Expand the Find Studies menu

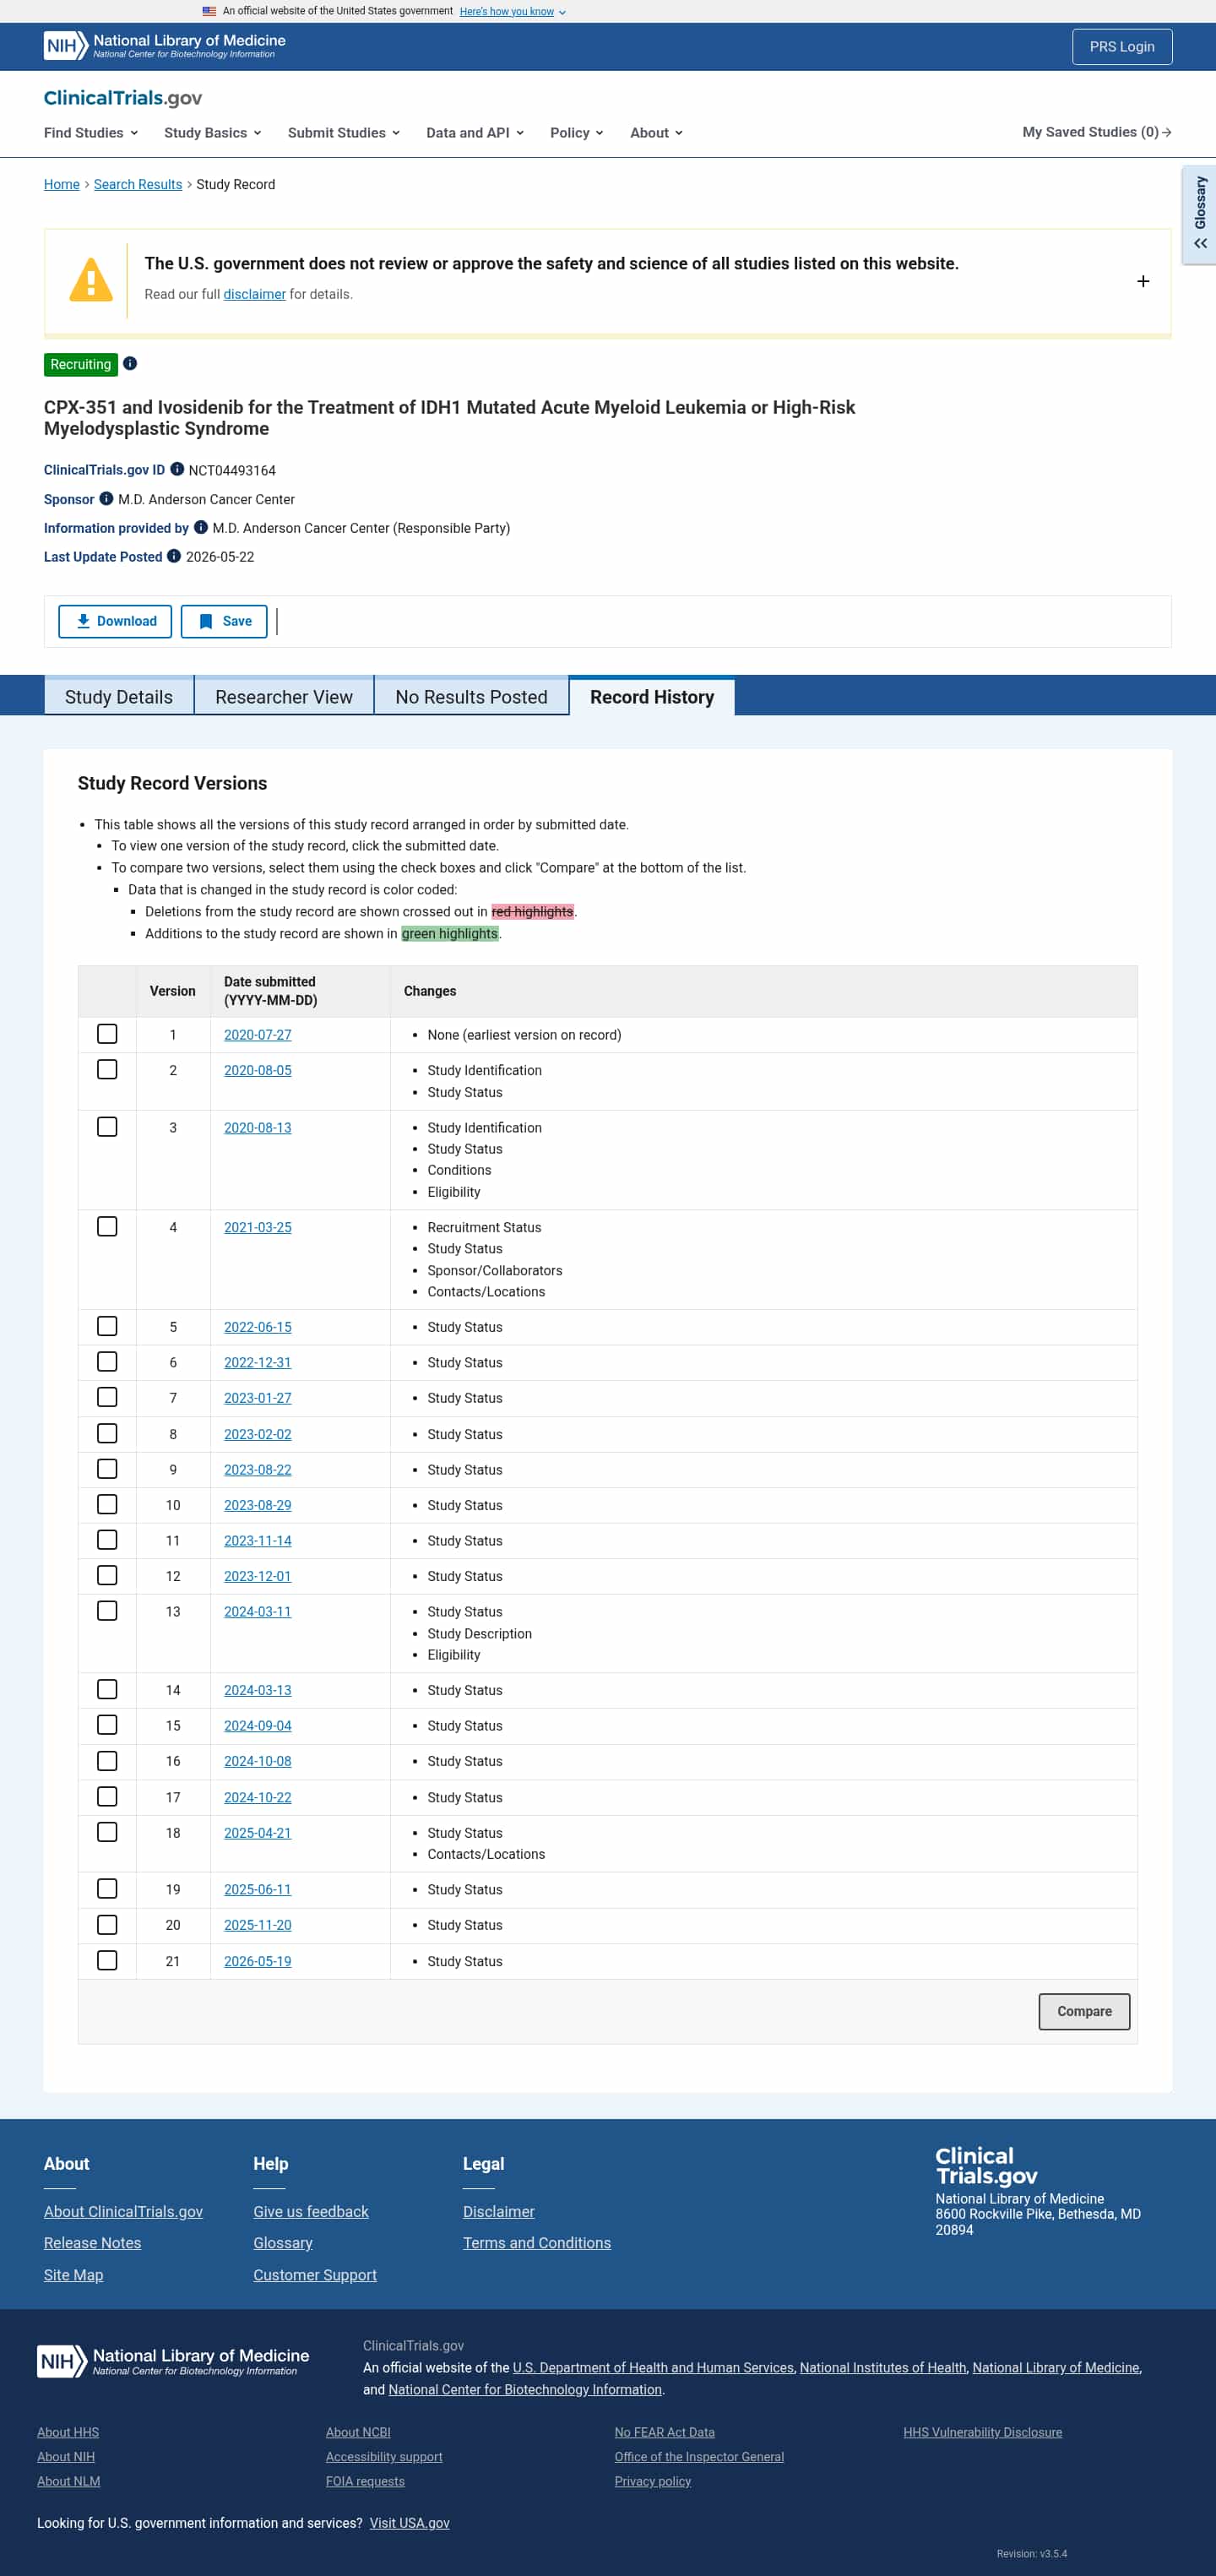[x=91, y=132]
